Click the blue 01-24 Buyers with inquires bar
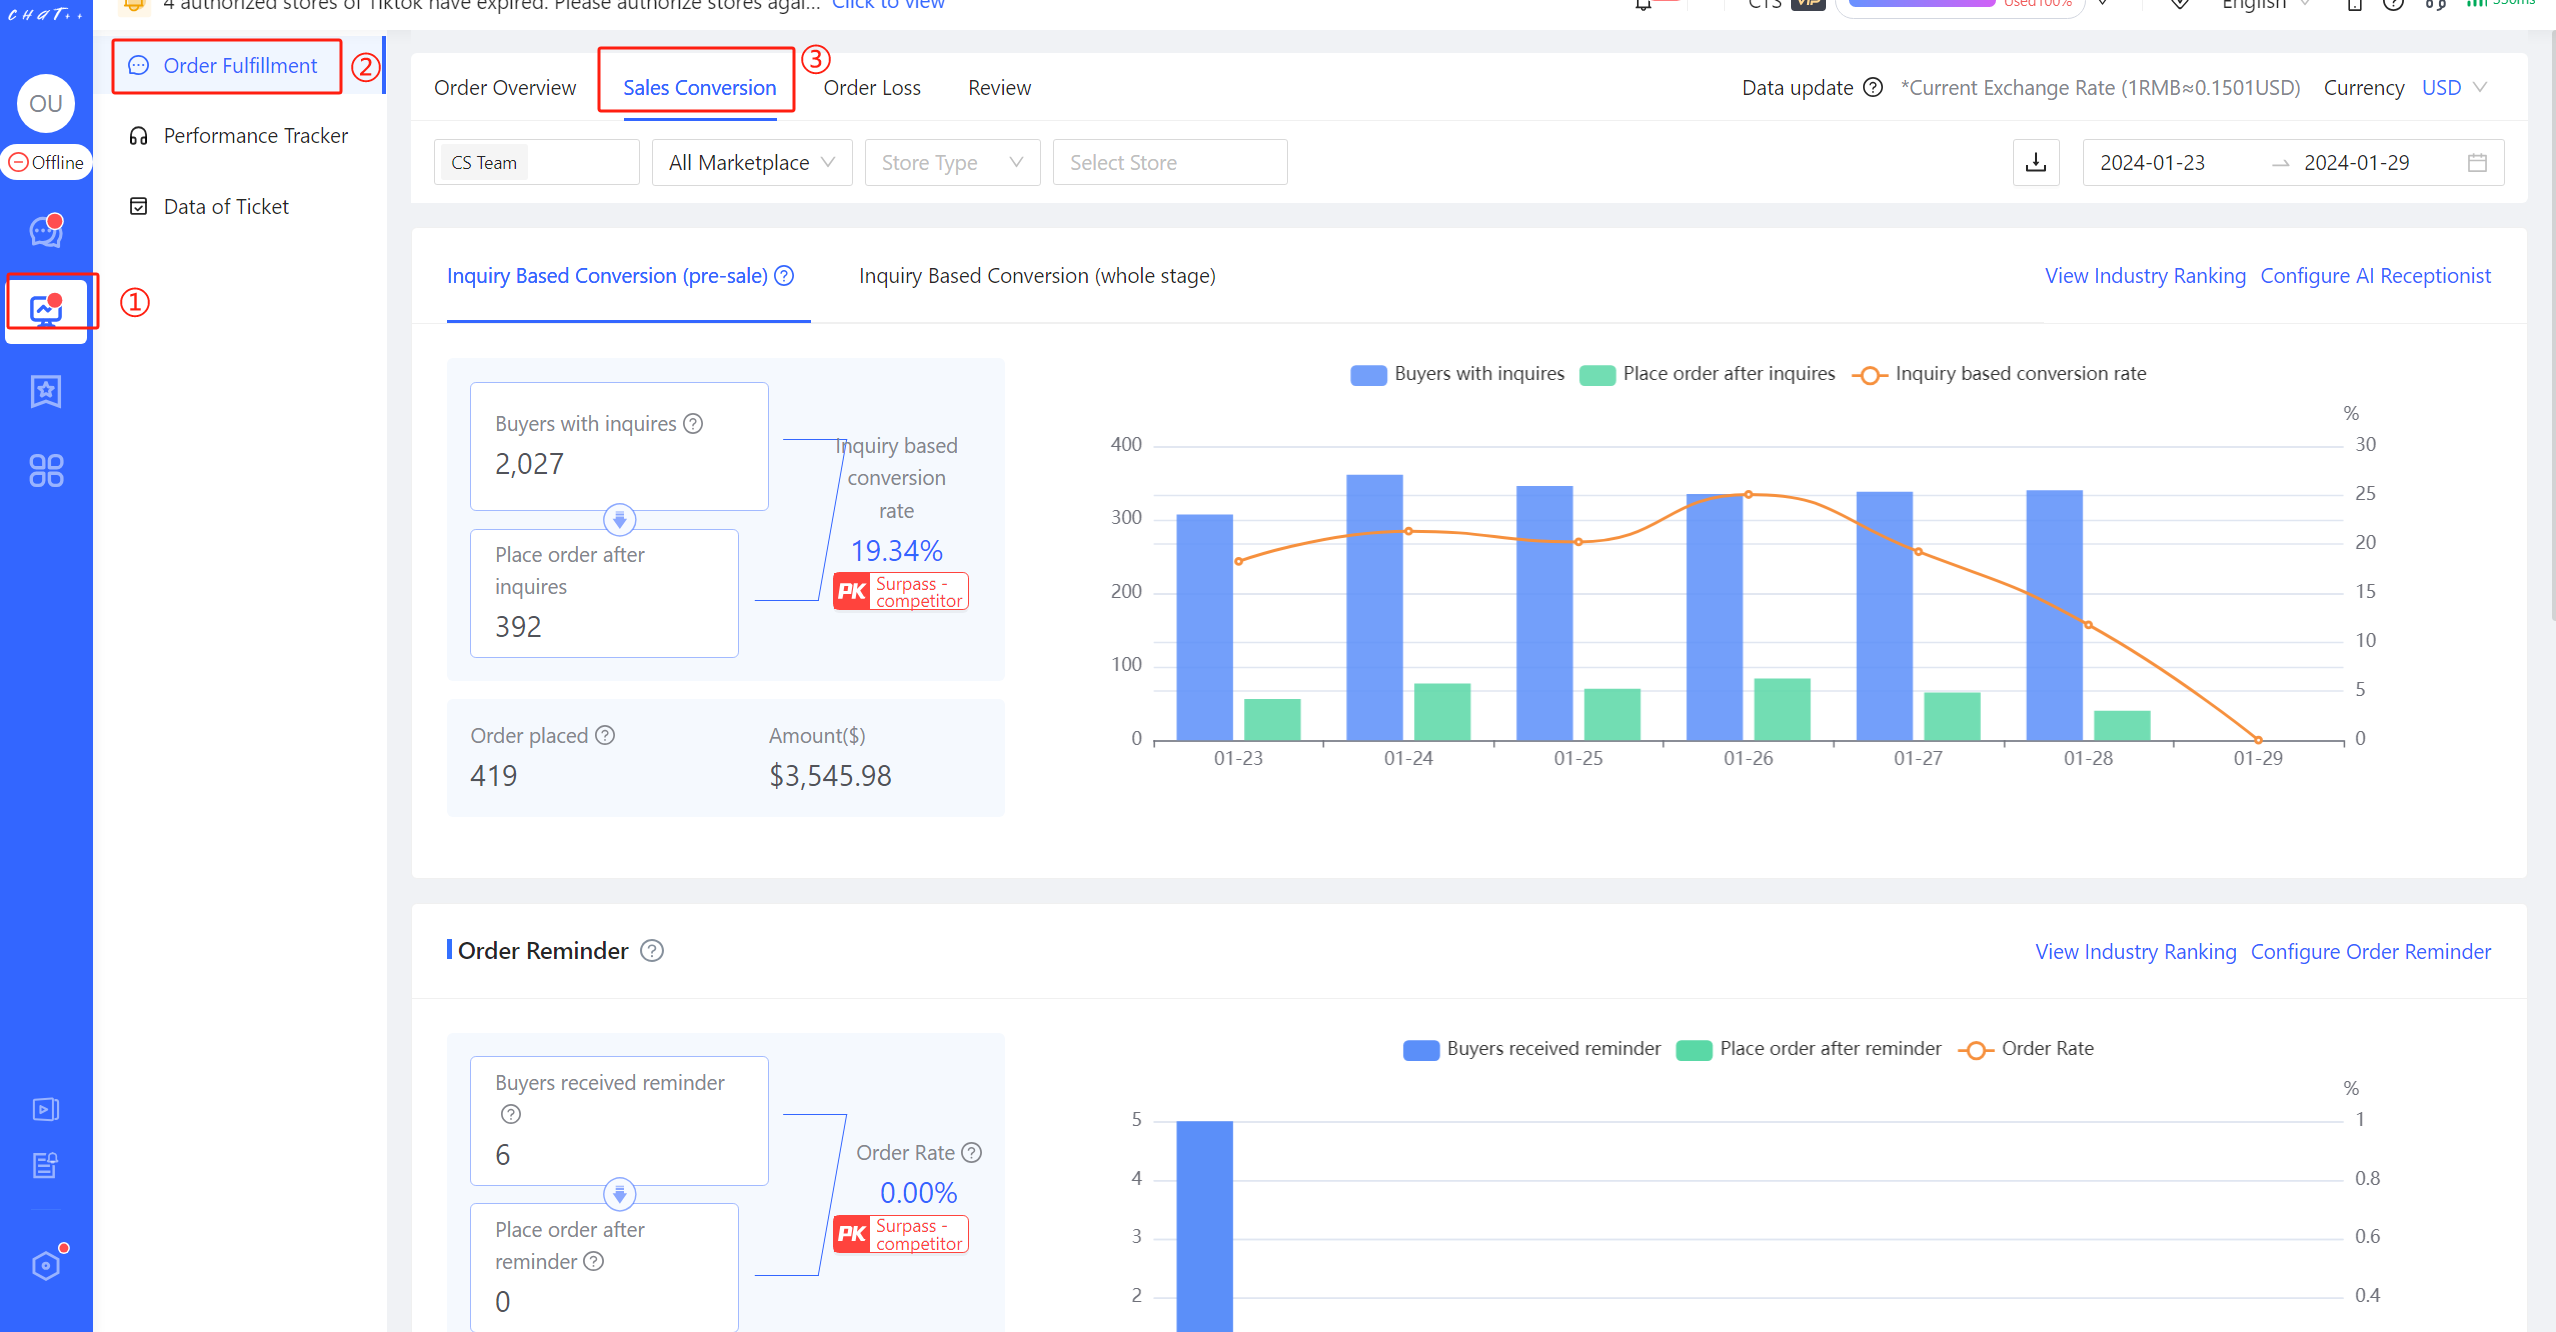The height and width of the screenshot is (1332, 2556). (x=1374, y=607)
